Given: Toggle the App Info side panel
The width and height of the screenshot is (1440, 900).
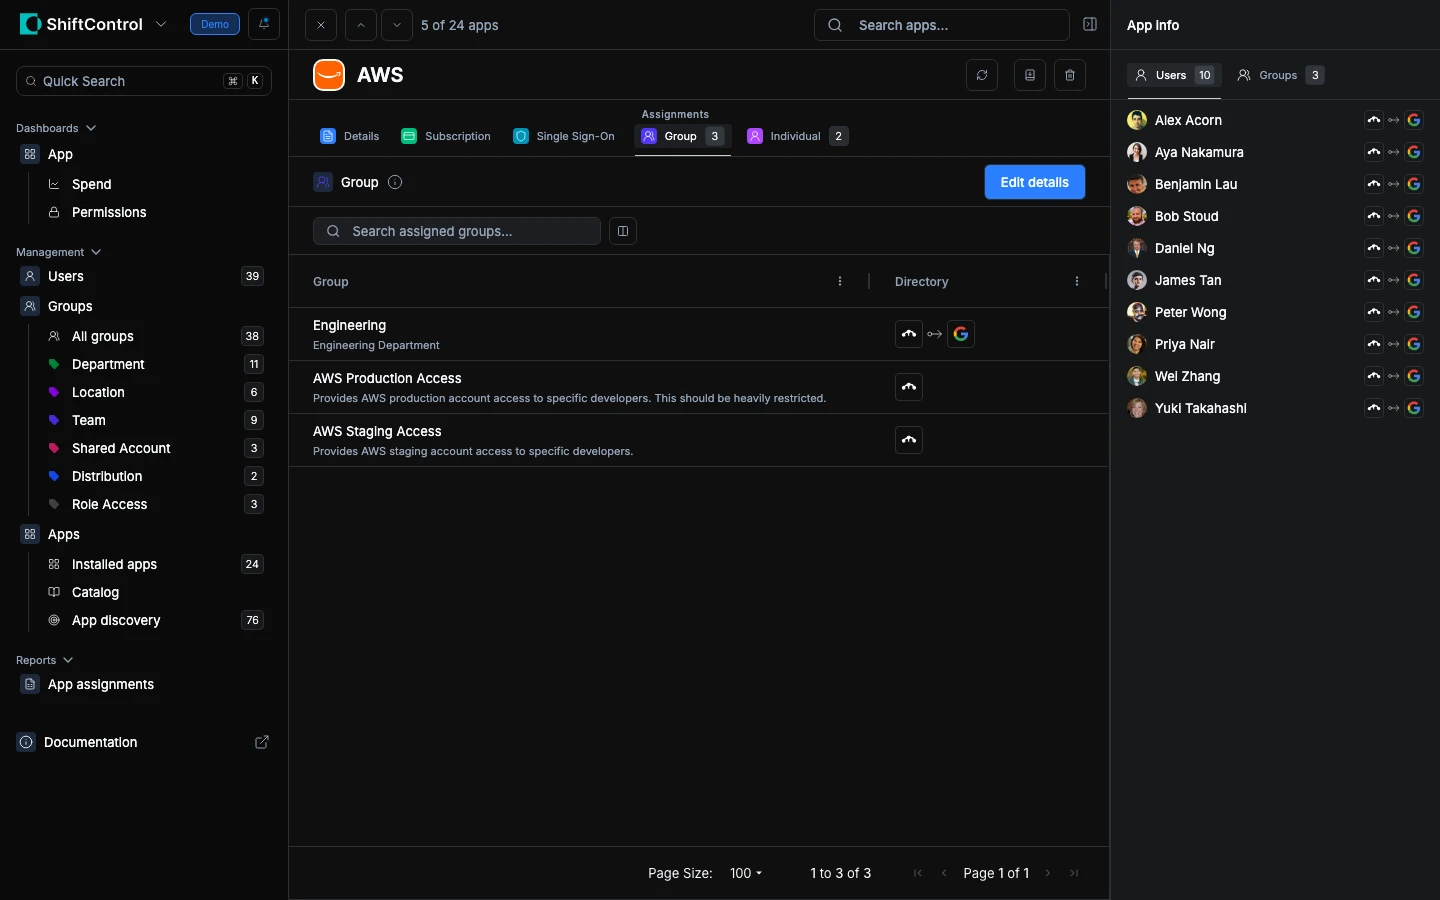Looking at the screenshot, I should (1090, 25).
